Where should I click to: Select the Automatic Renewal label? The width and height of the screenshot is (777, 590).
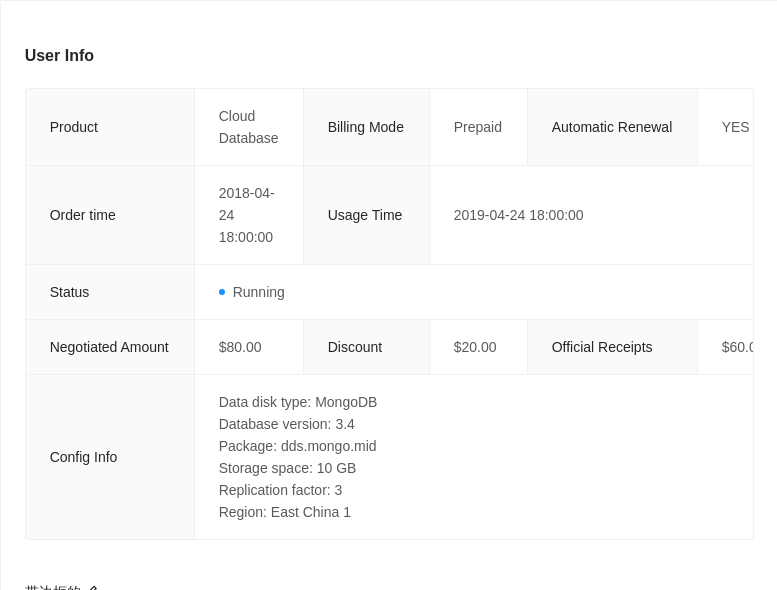611,127
